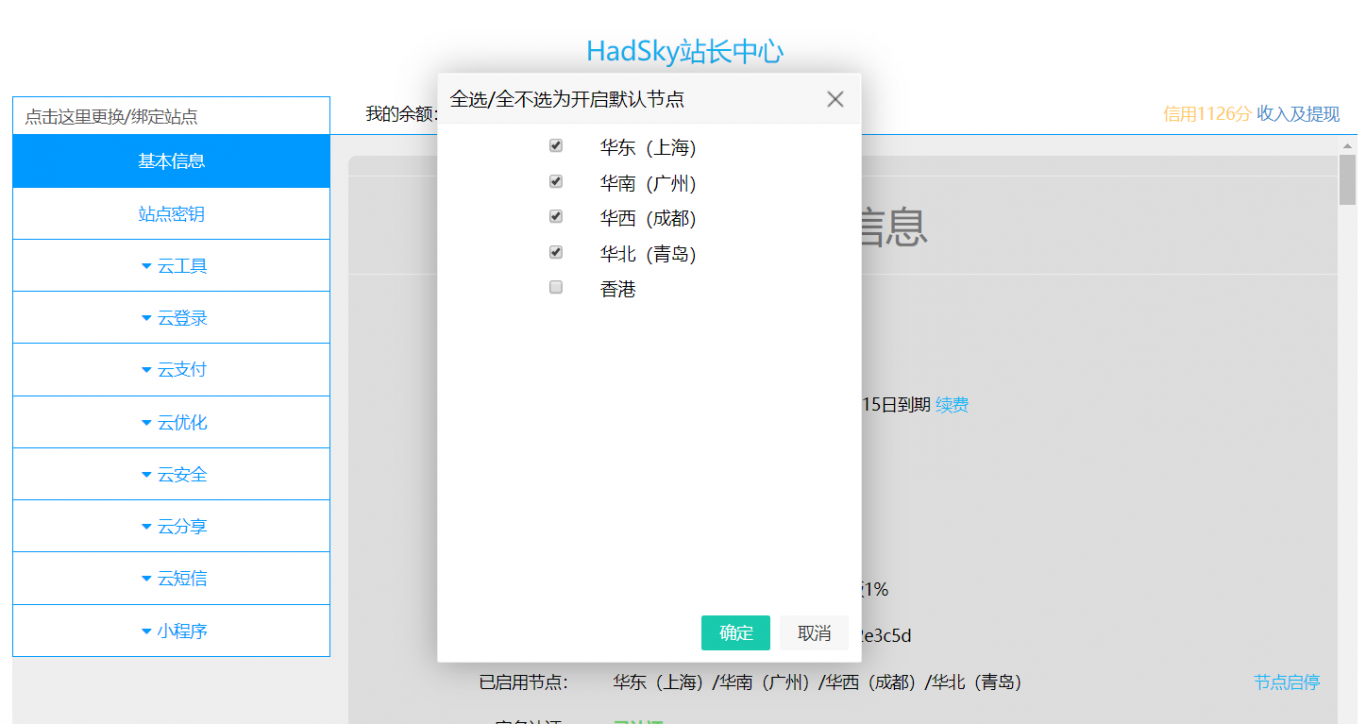Screen dimensions: 1366x724
Task: Click the 华北（青岛）label in dialog
Action: point(648,254)
